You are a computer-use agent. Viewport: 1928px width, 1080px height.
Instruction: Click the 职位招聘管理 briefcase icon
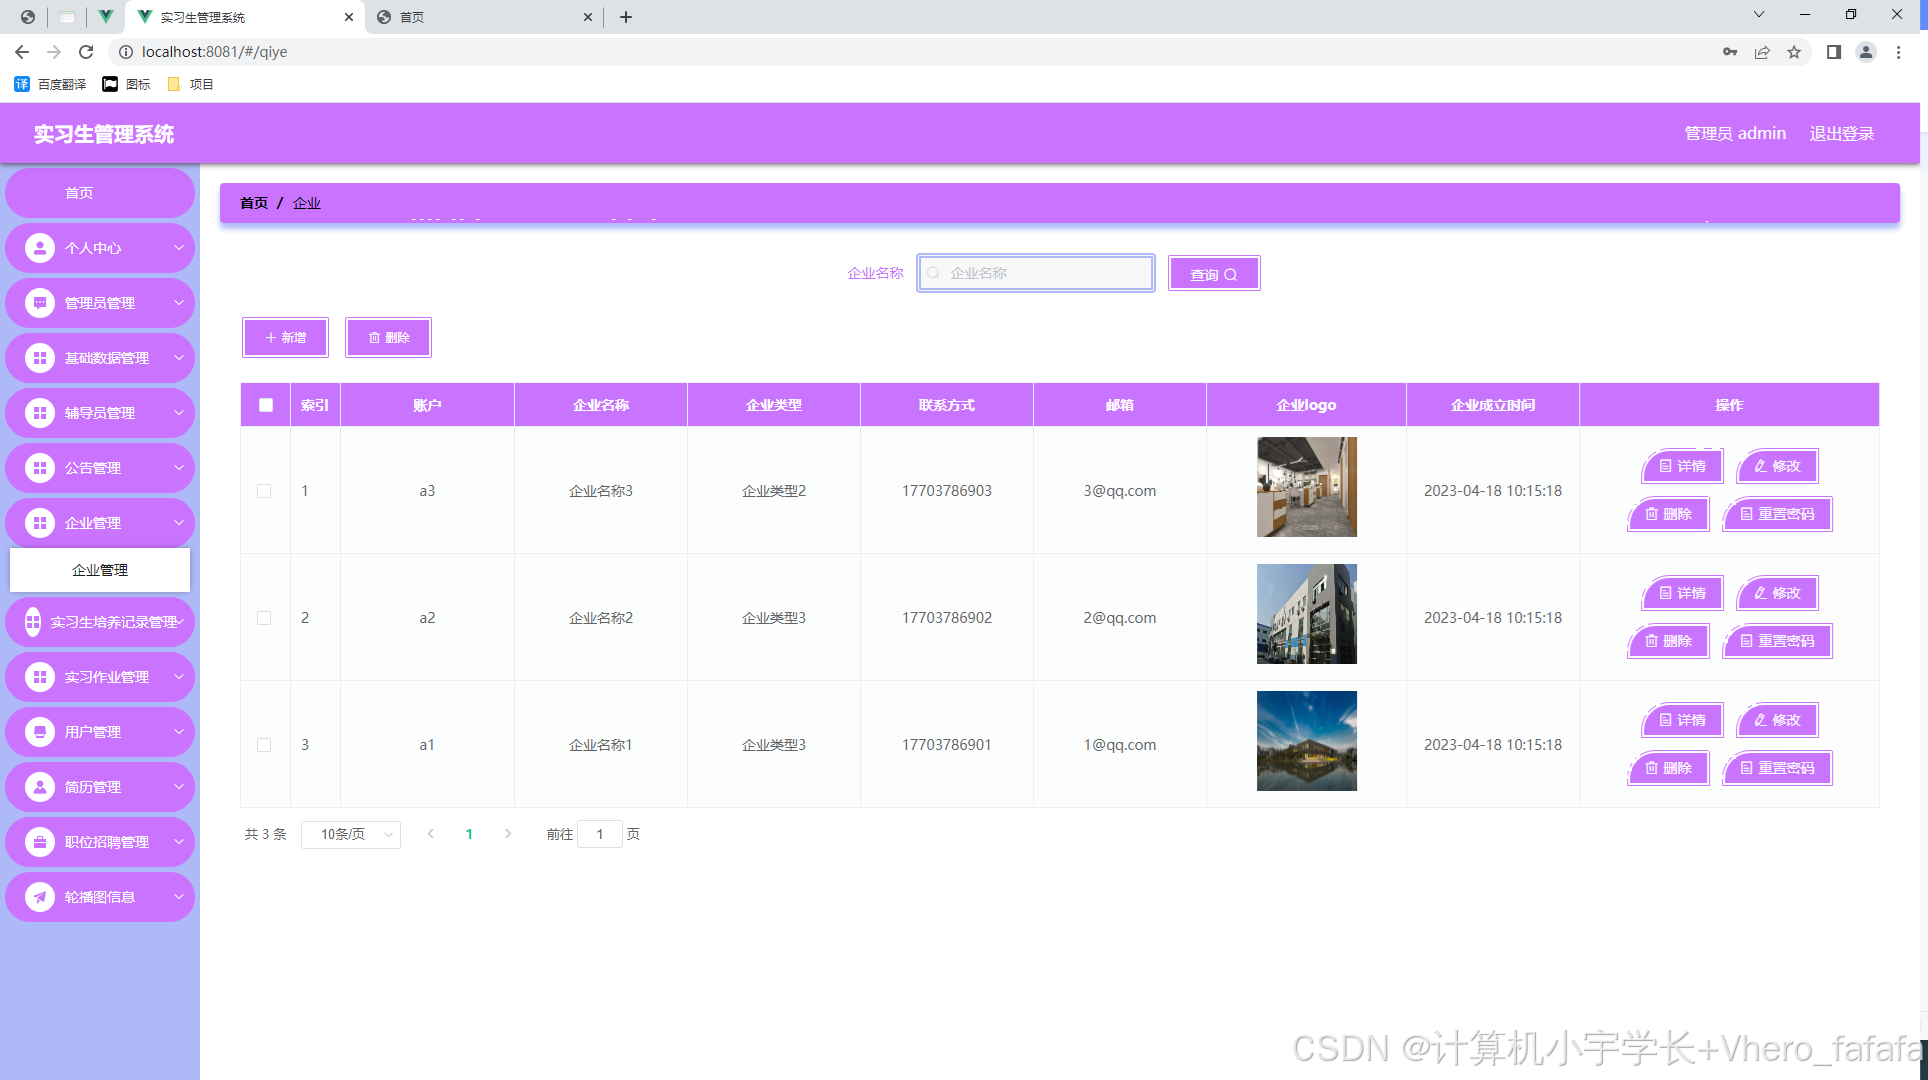[40, 842]
